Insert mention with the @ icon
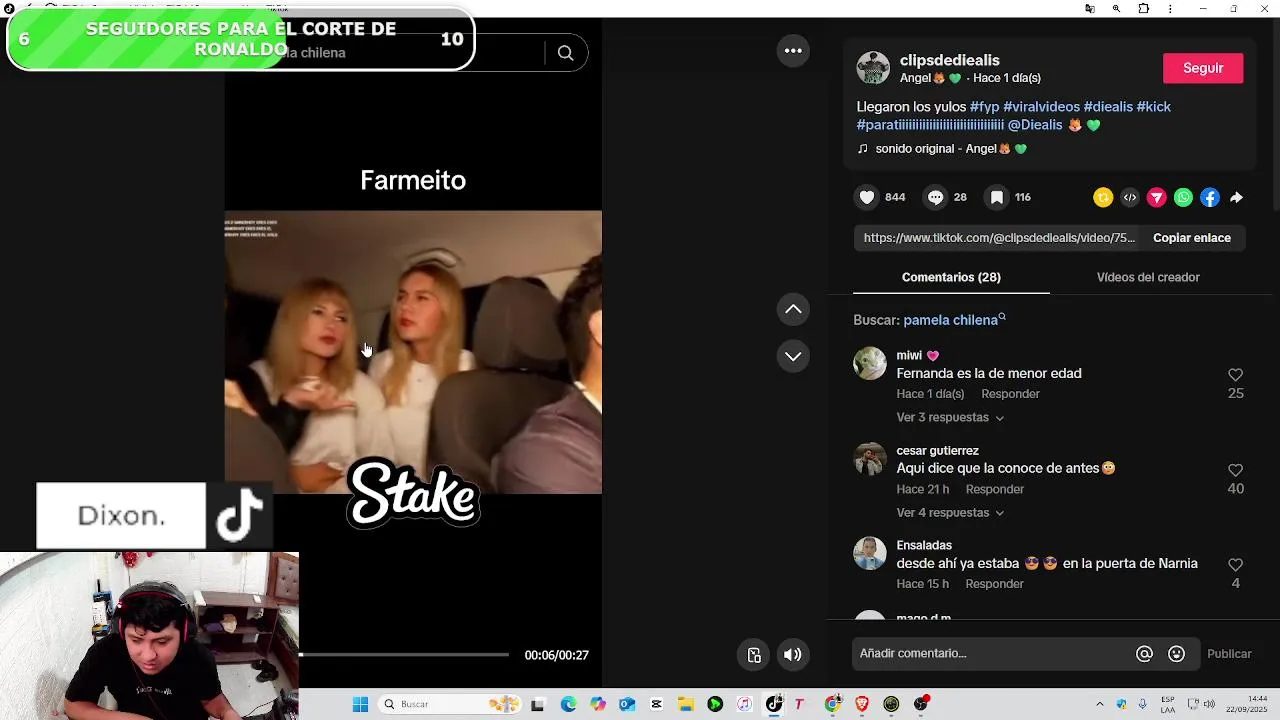The width and height of the screenshot is (1280, 720). coord(1144,654)
